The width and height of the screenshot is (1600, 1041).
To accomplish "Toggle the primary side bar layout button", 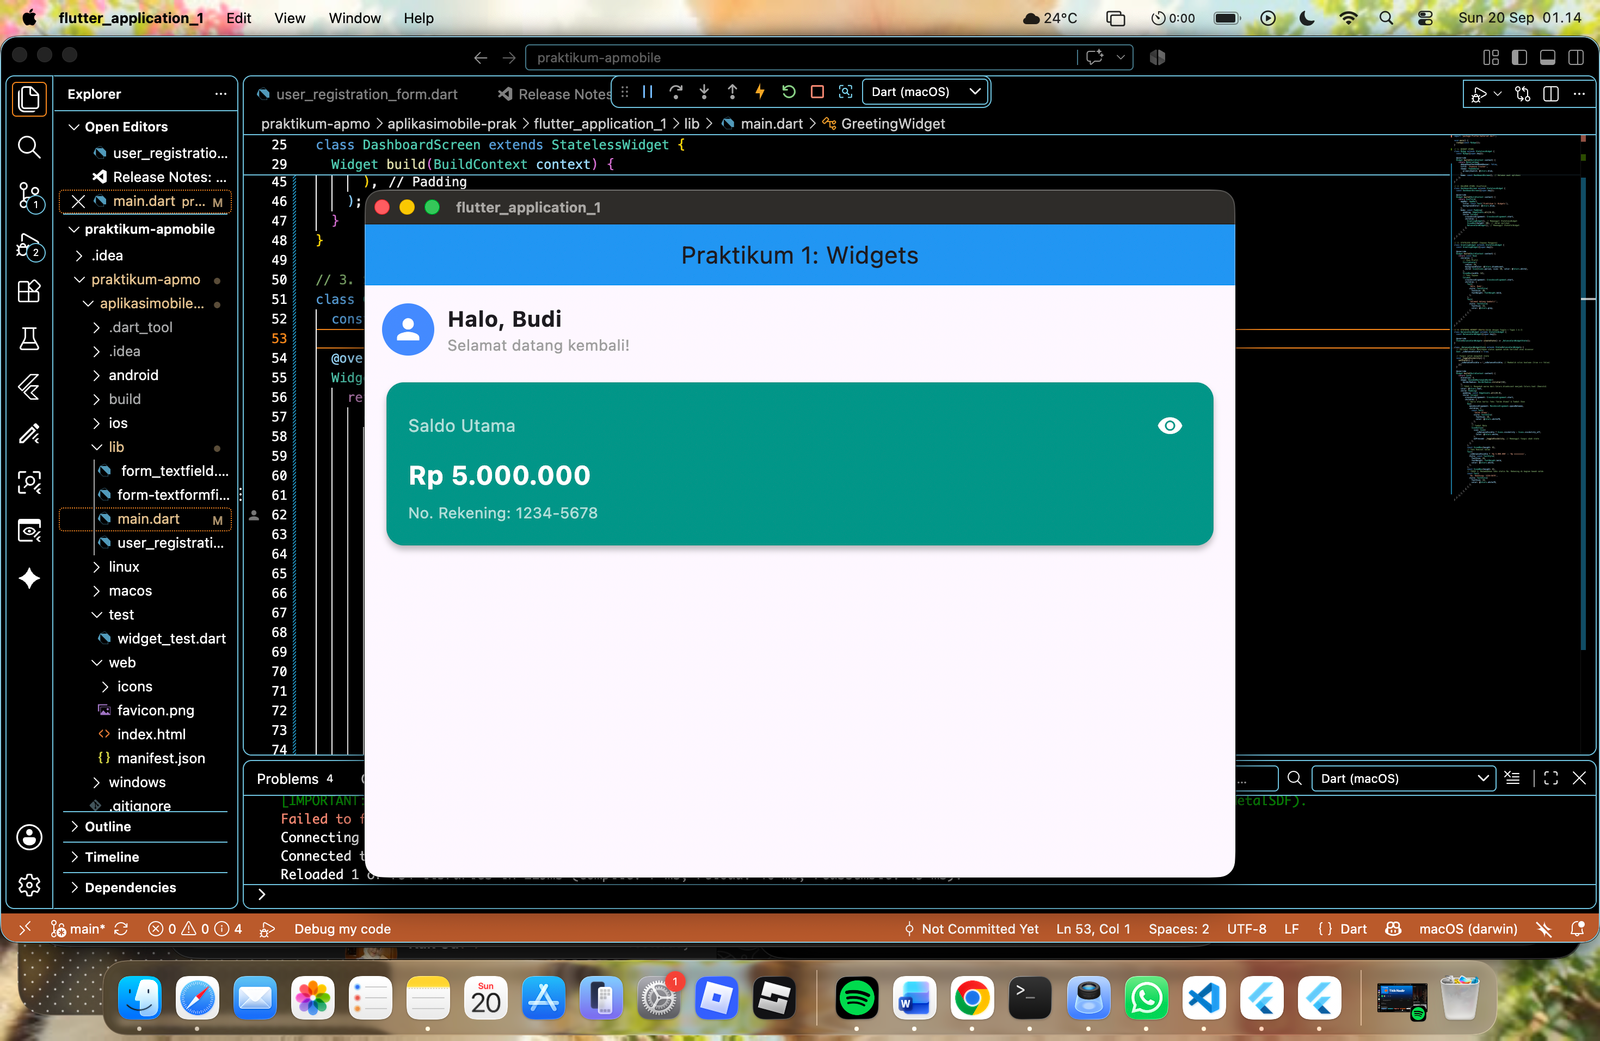I will coord(1519,58).
